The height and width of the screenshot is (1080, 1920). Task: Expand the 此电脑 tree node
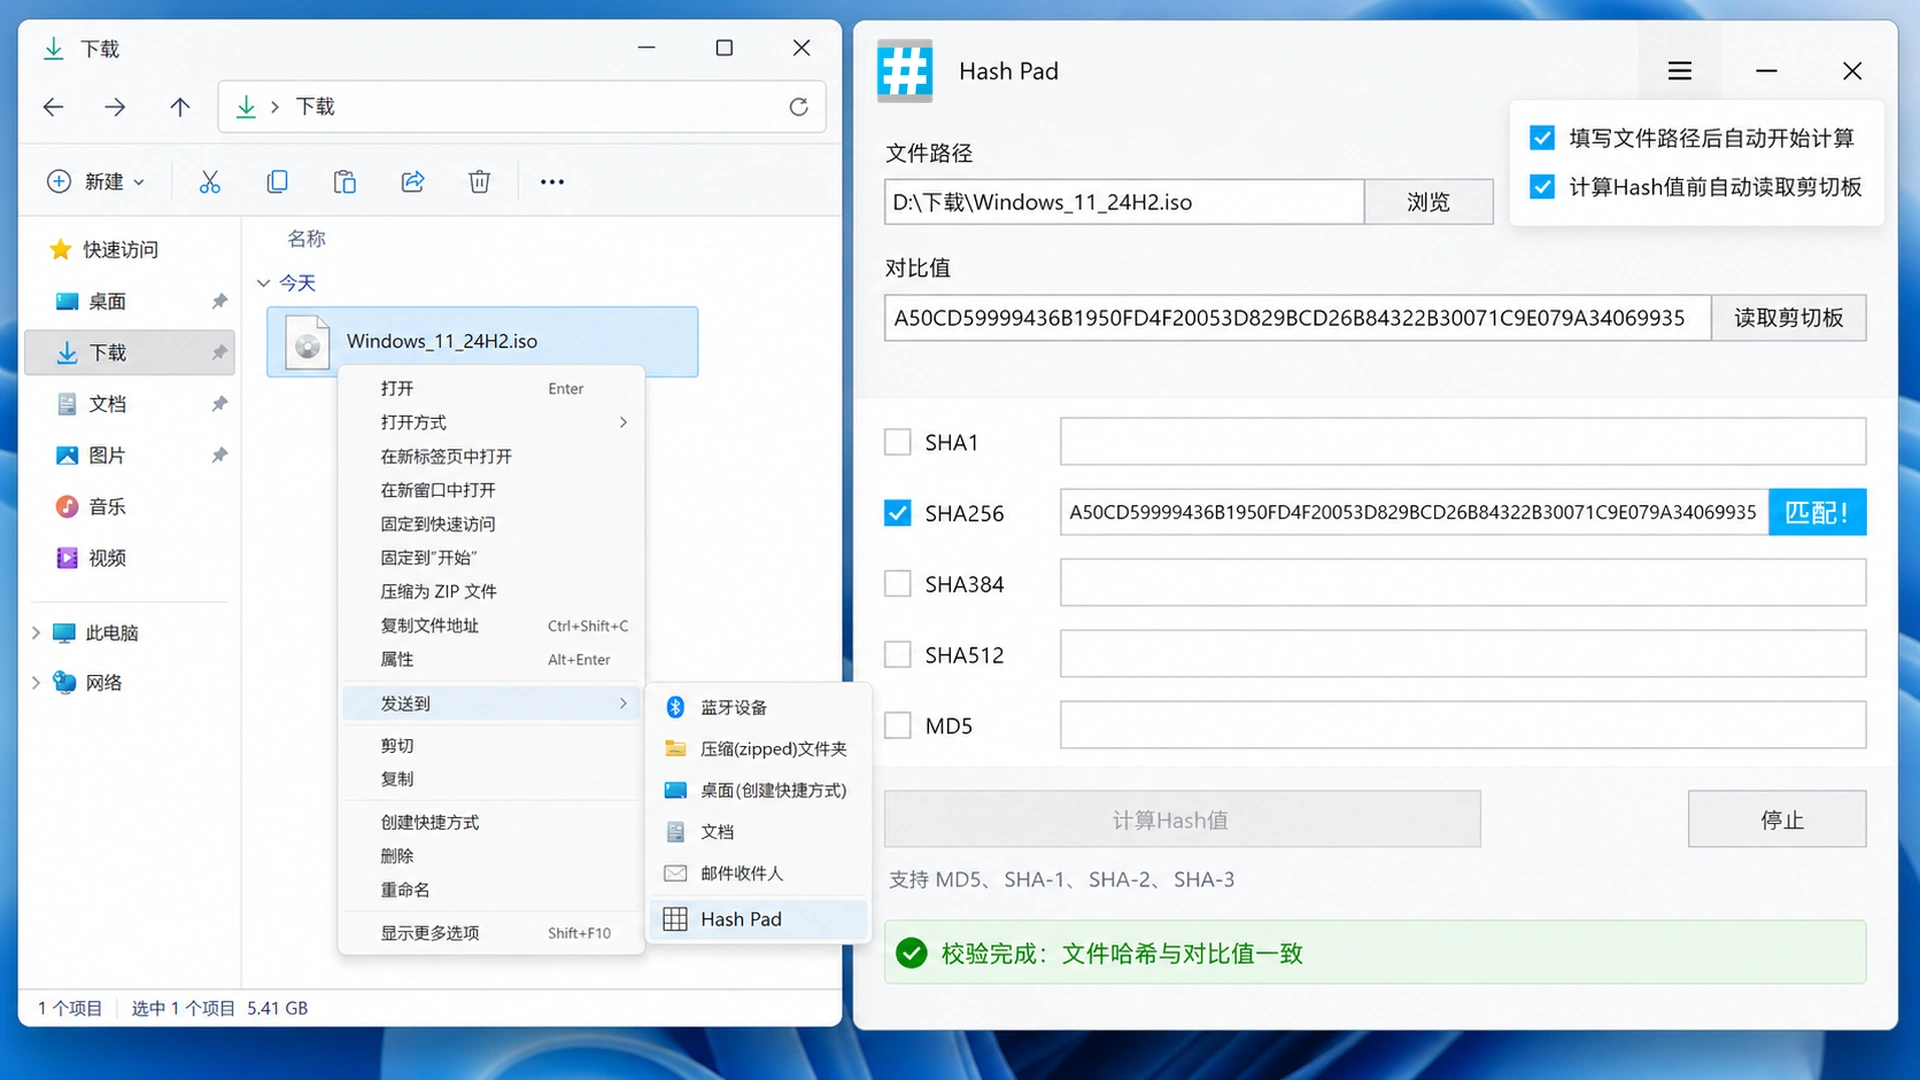[x=36, y=633]
